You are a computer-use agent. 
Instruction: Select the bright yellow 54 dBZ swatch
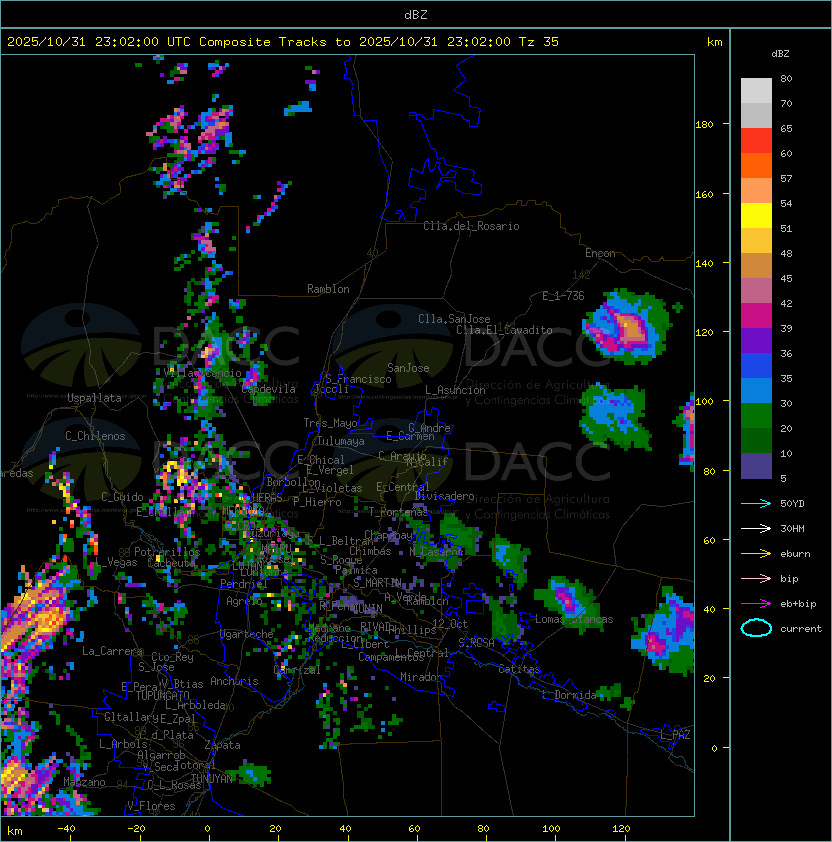coord(756,215)
